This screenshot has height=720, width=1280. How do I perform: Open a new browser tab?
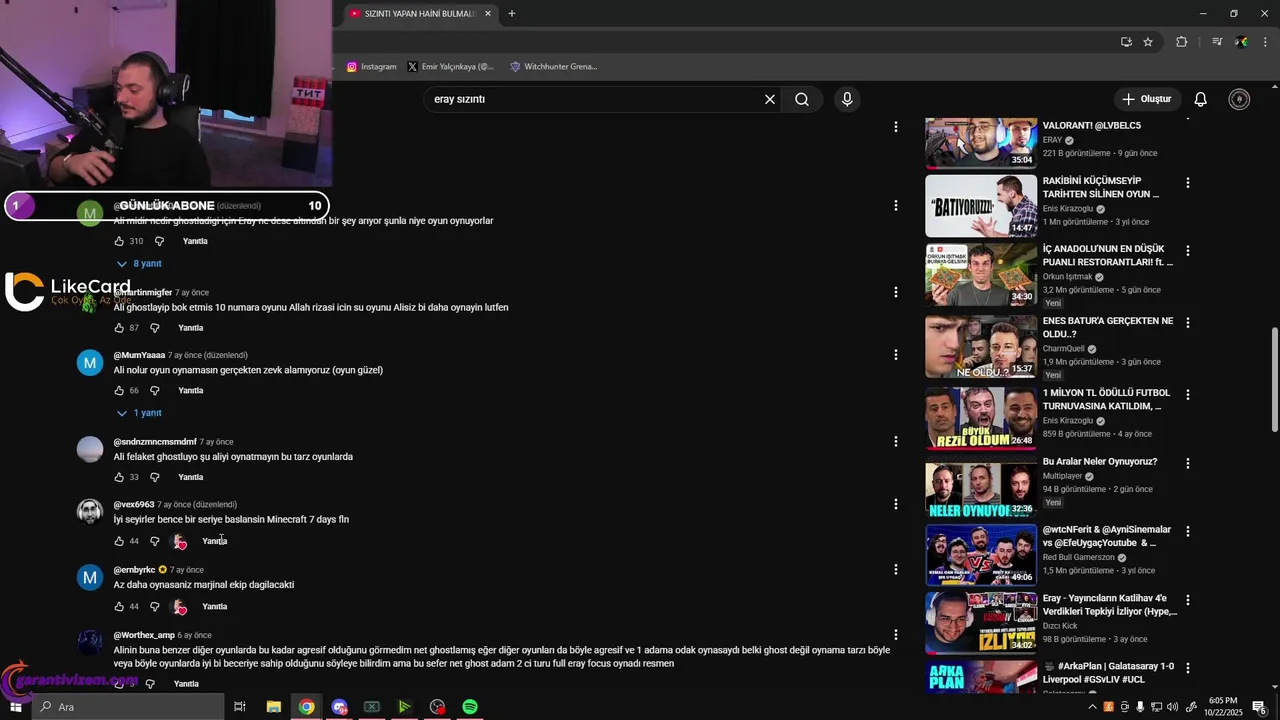point(512,14)
